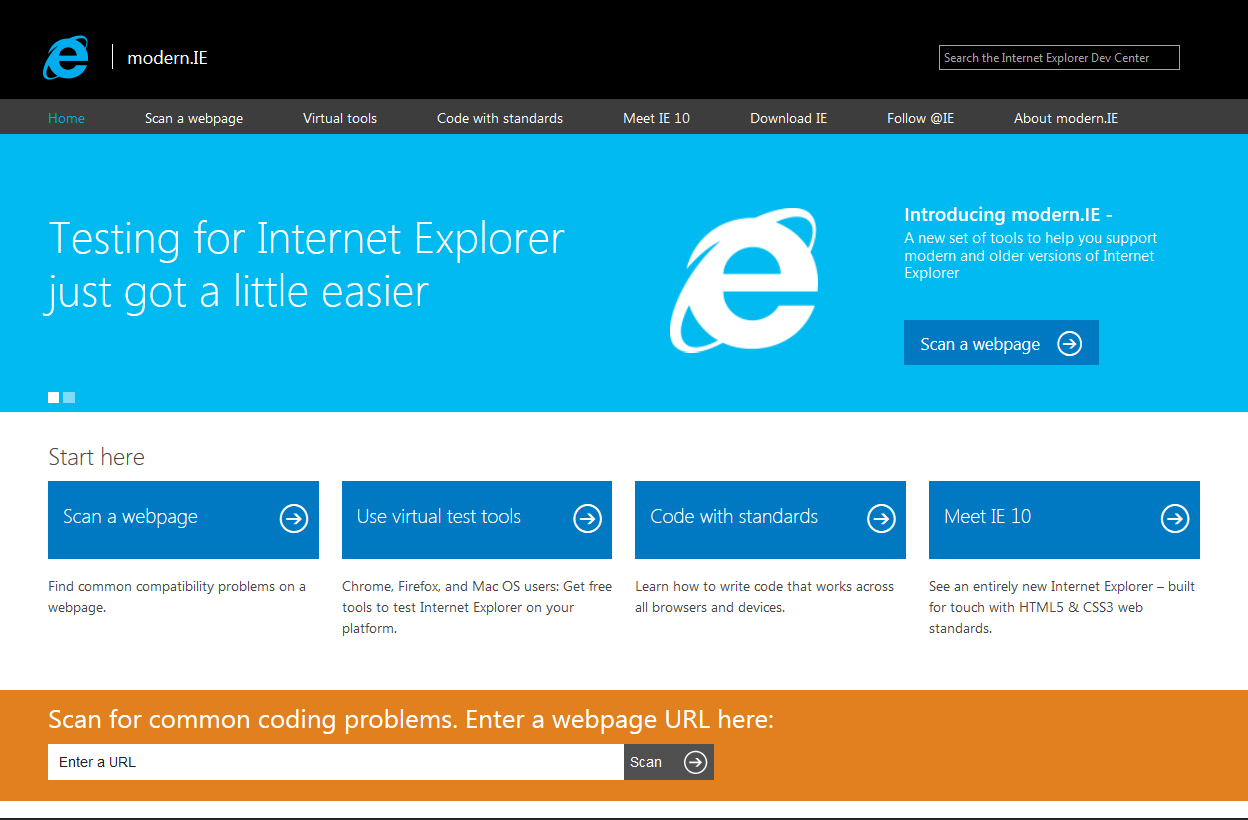Screen dimensions: 1248x820
Task: Click the arrow icon on the Code with standards tile
Action: click(x=881, y=518)
